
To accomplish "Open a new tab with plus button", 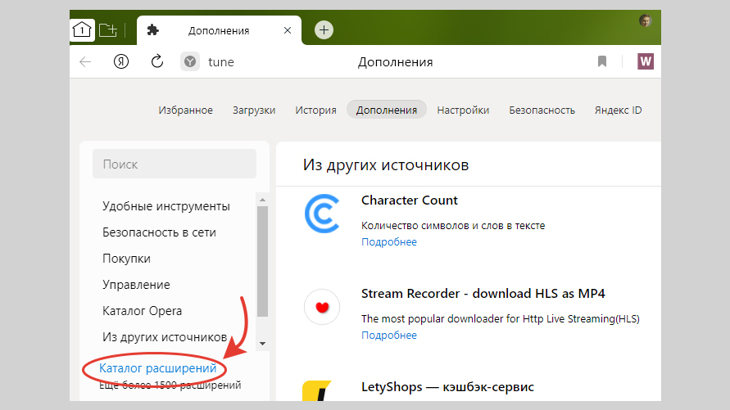I will tap(324, 30).
